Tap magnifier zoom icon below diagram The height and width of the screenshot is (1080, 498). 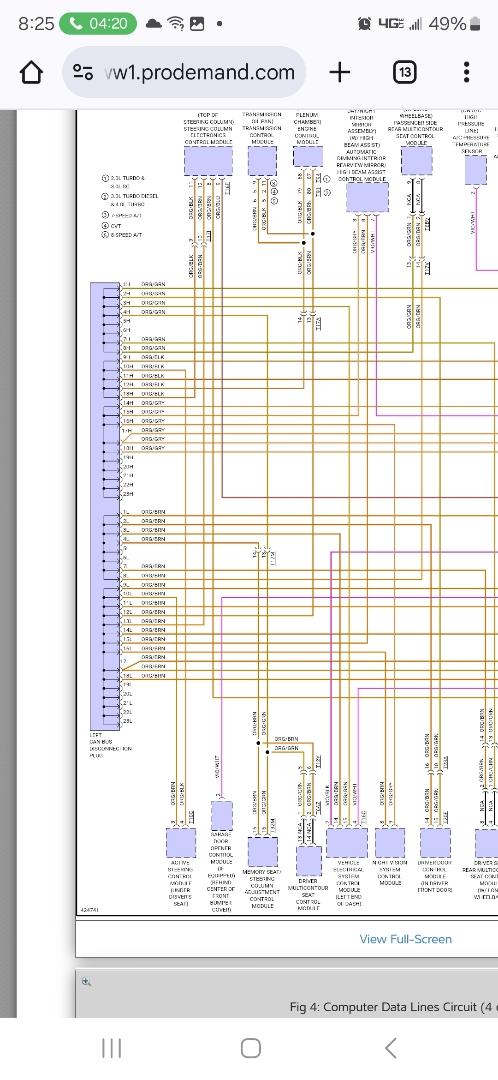[x=86, y=982]
